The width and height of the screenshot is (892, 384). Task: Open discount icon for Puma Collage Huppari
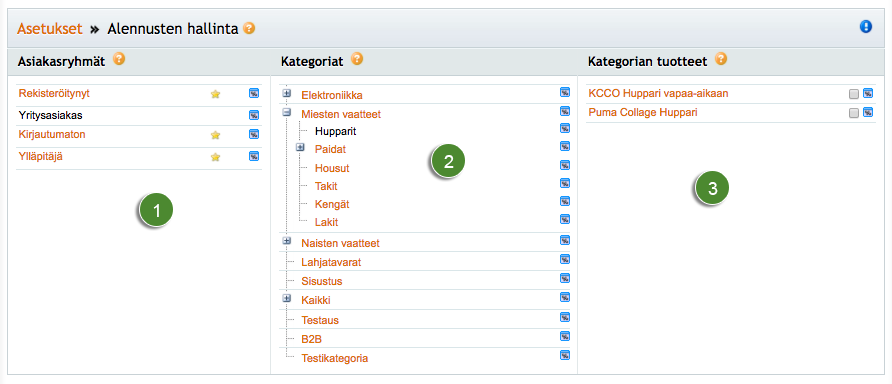pos(868,113)
